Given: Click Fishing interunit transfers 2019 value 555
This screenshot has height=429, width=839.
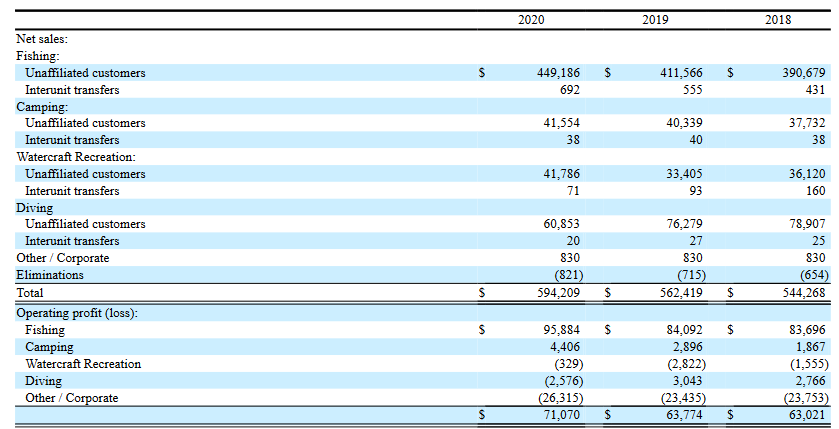Looking at the screenshot, I should 689,90.
